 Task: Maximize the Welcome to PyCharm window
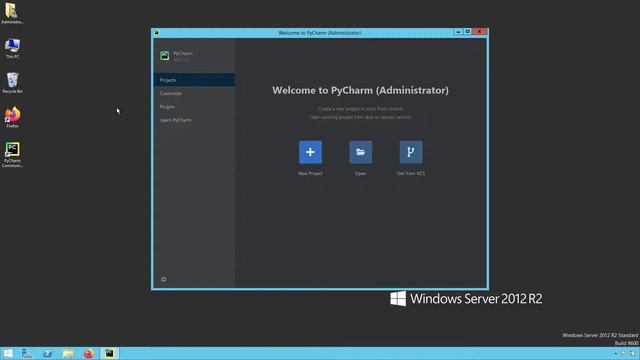pos(467,32)
